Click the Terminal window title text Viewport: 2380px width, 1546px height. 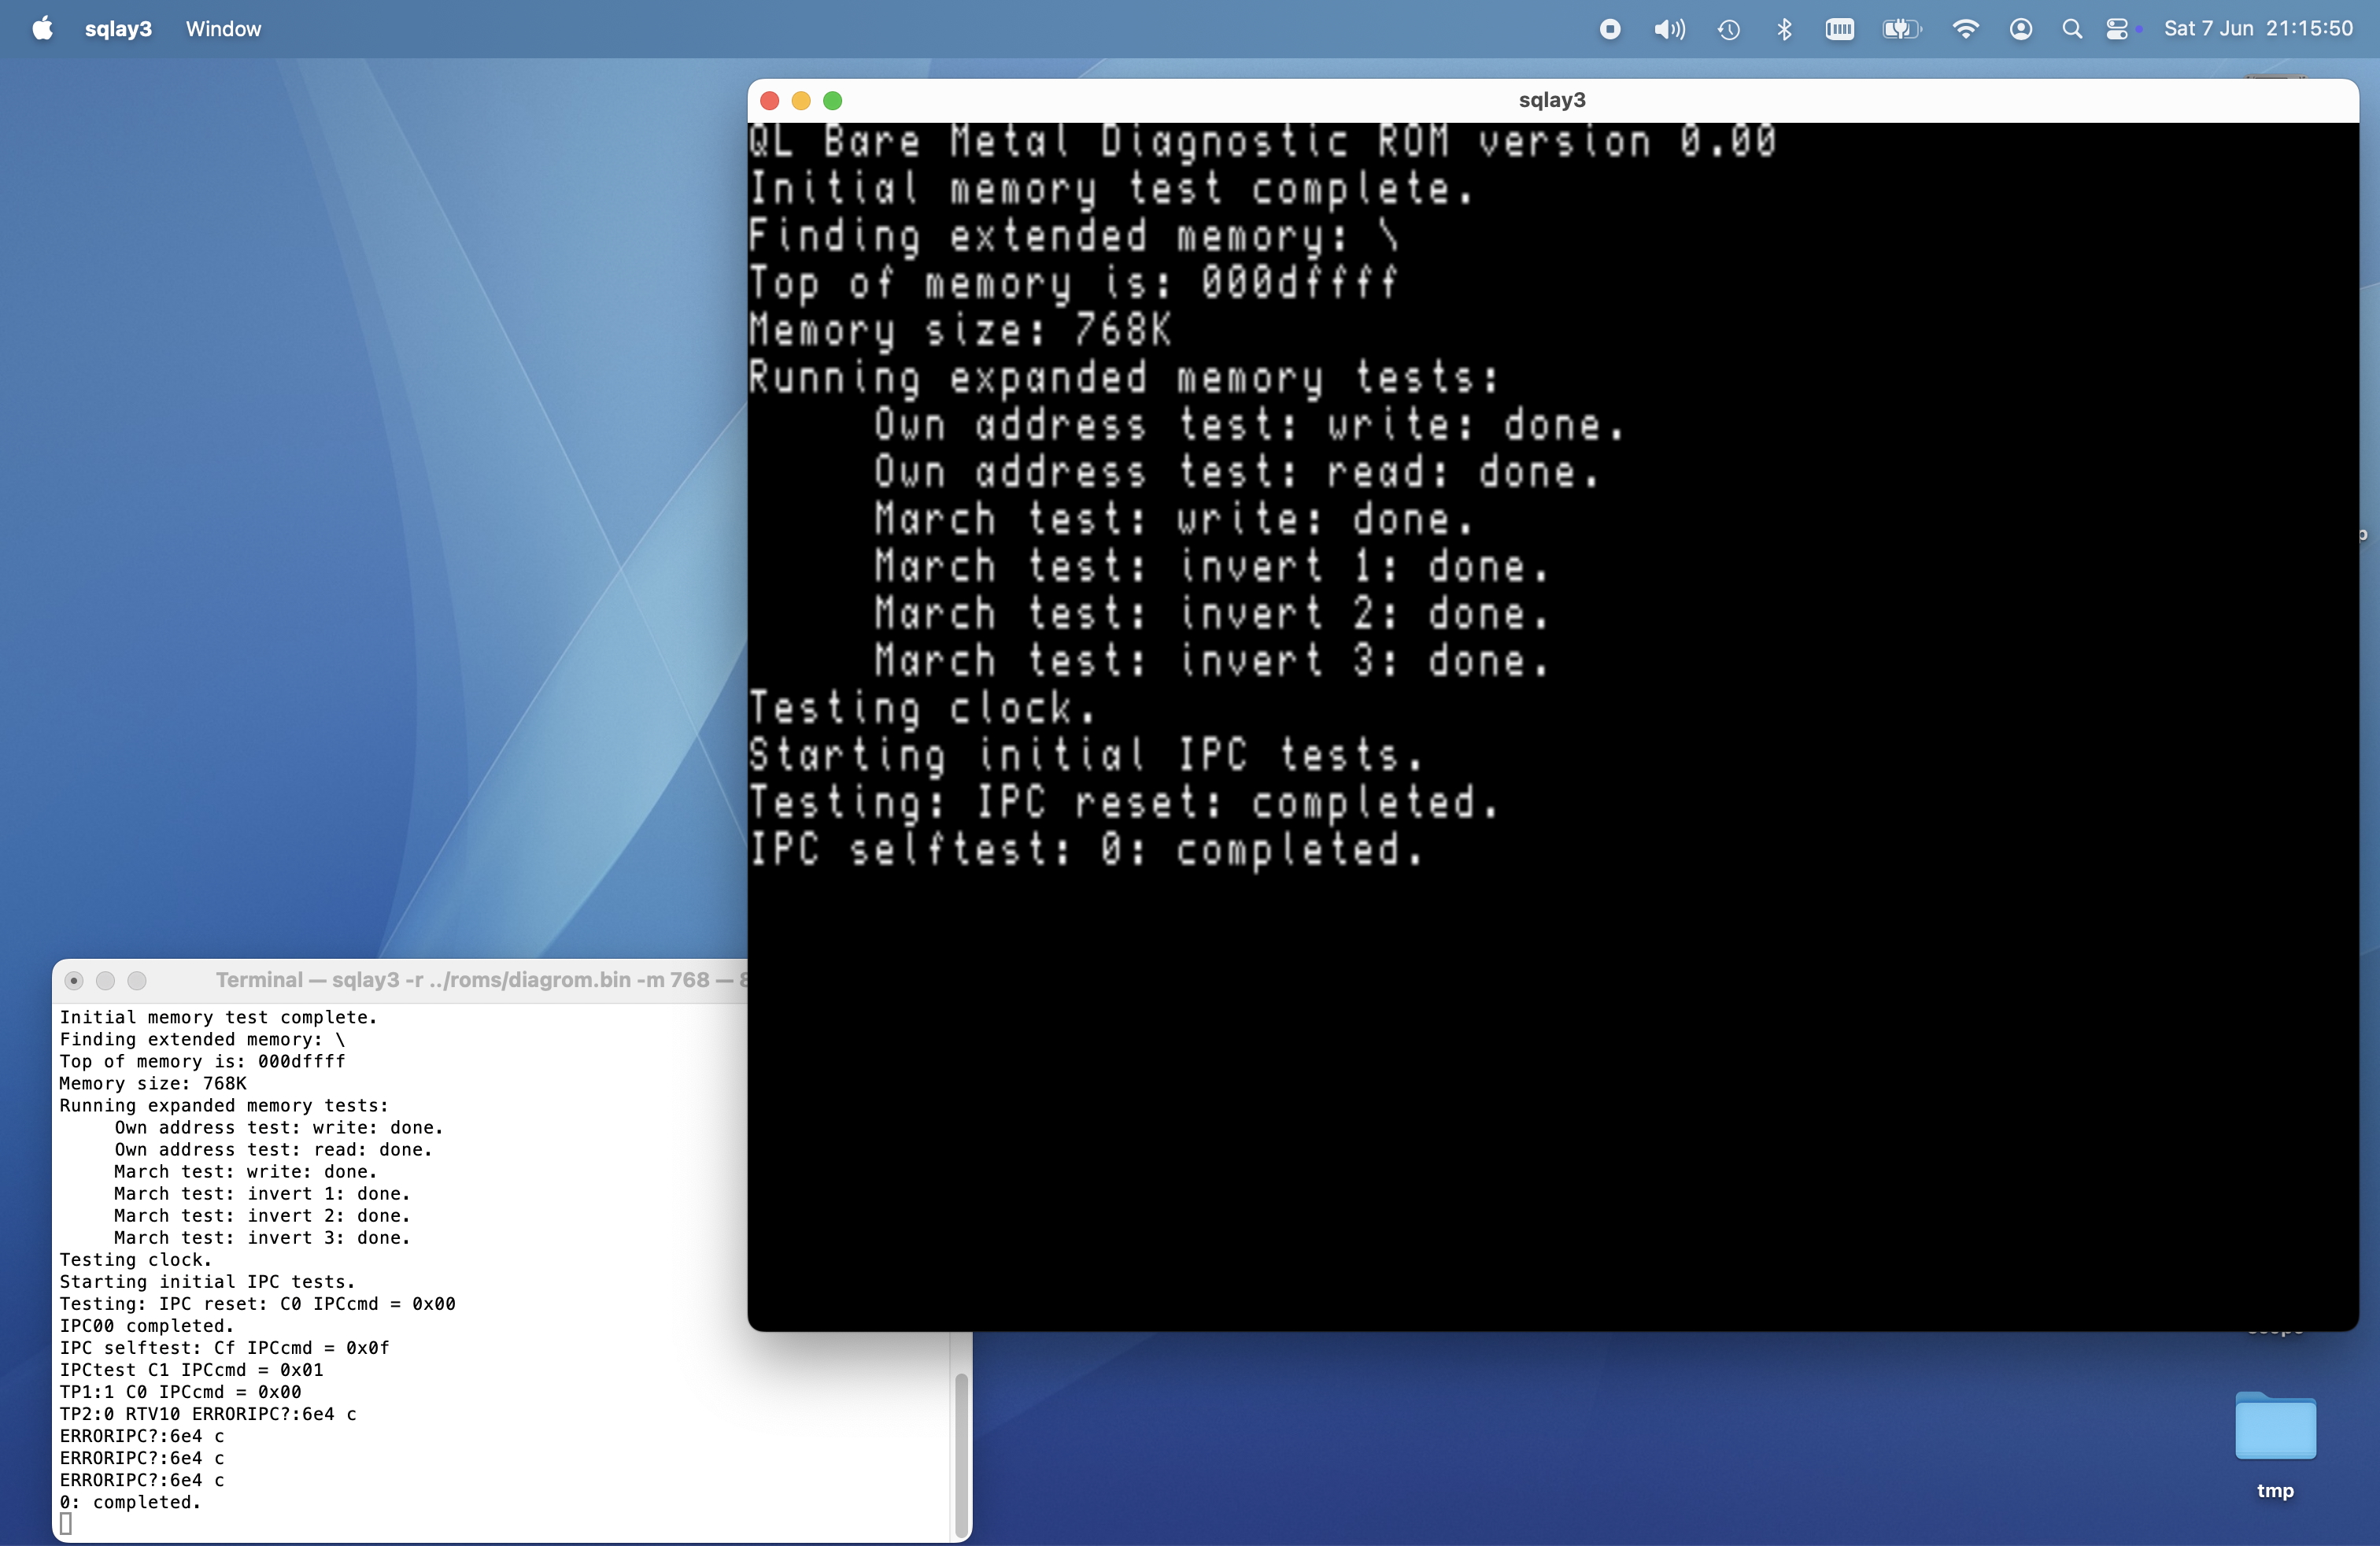481,980
